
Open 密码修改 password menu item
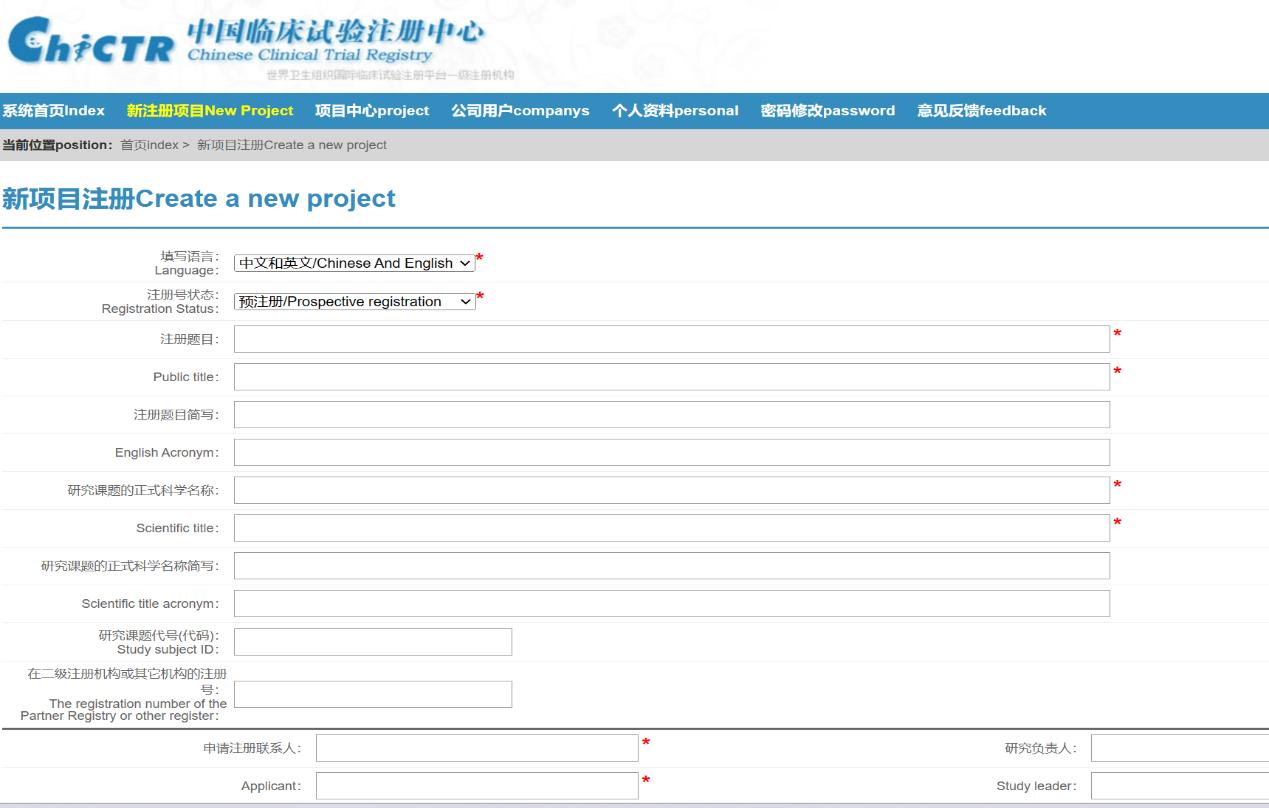click(827, 111)
